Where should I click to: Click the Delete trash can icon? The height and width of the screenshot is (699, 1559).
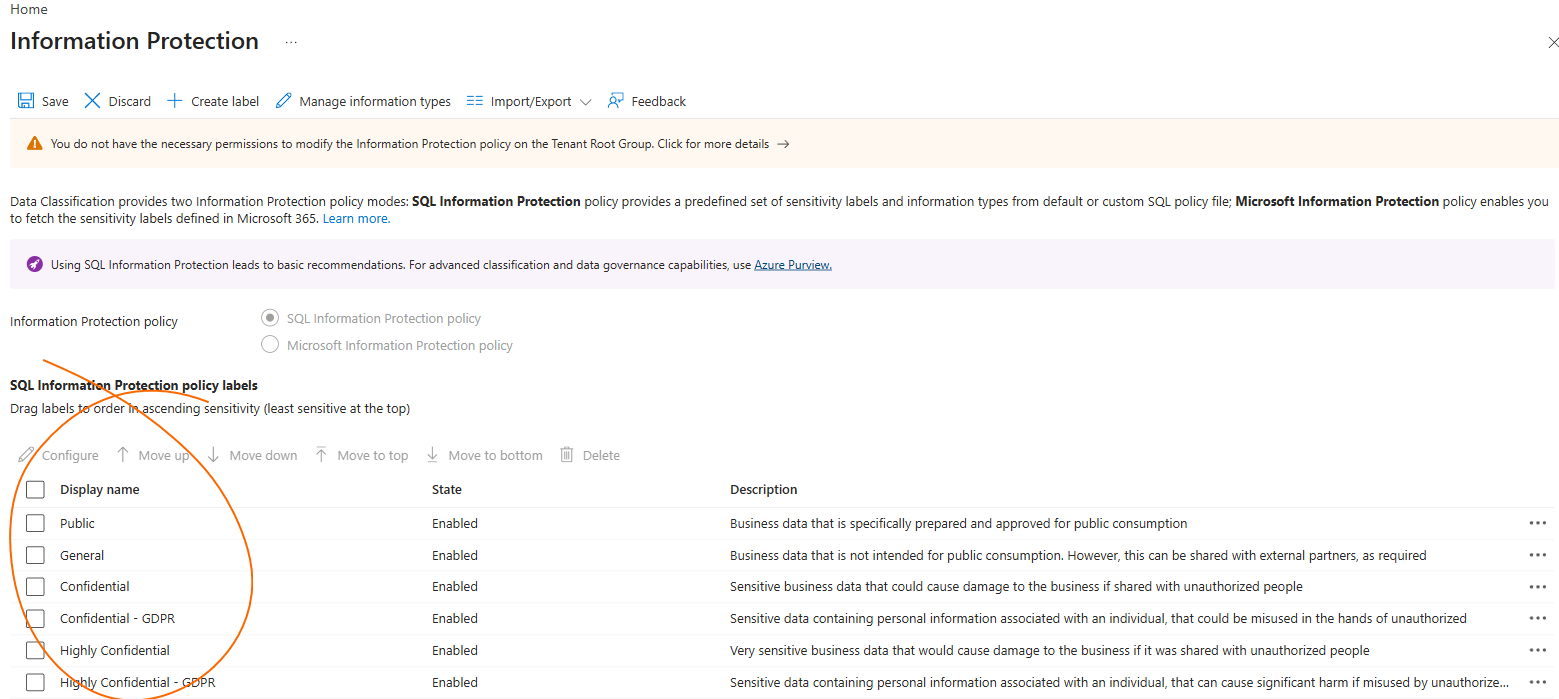567,455
